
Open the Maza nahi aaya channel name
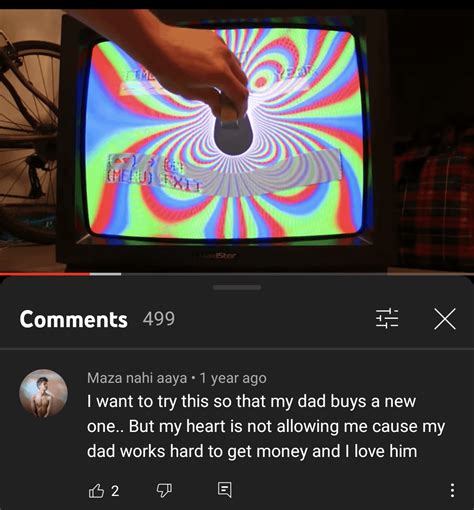[137, 378]
